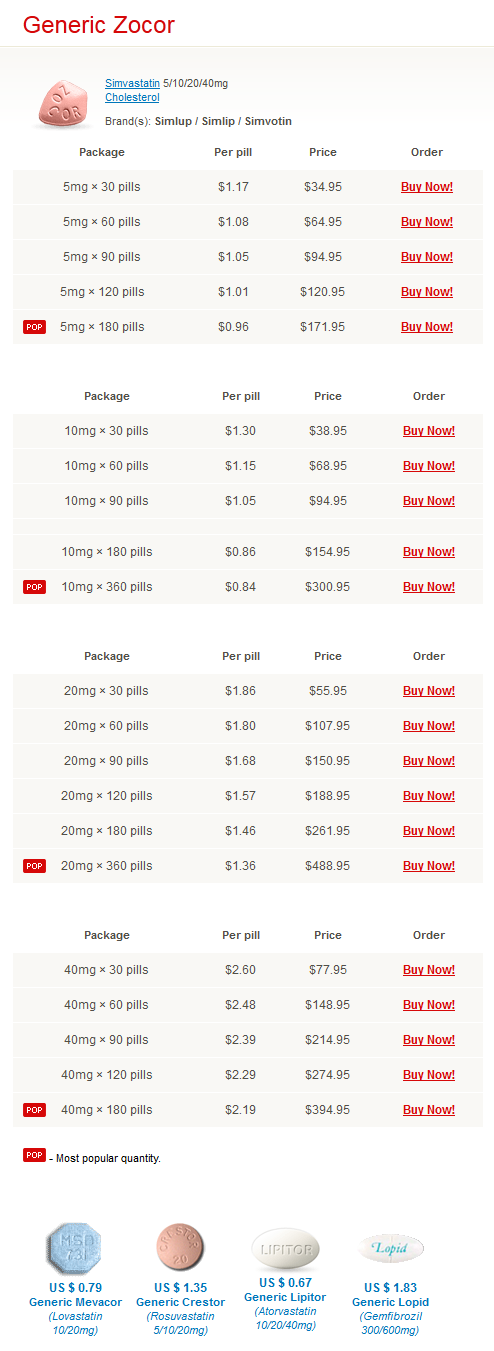
Task: Buy Now for 10mg × 90 pills
Action: 429,501
